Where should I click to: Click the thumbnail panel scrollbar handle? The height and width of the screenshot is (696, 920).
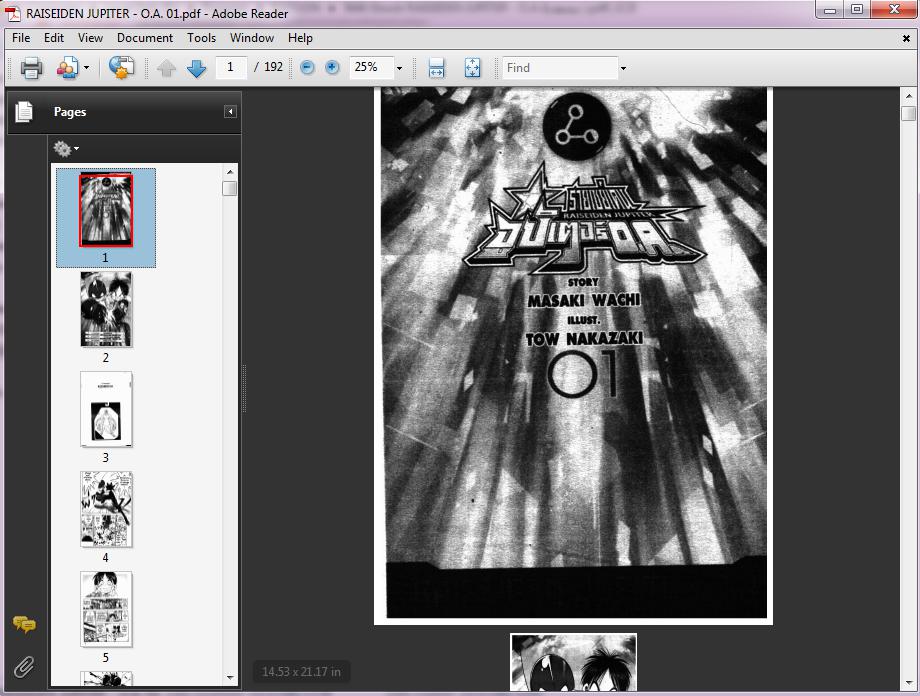pyautogui.click(x=230, y=188)
